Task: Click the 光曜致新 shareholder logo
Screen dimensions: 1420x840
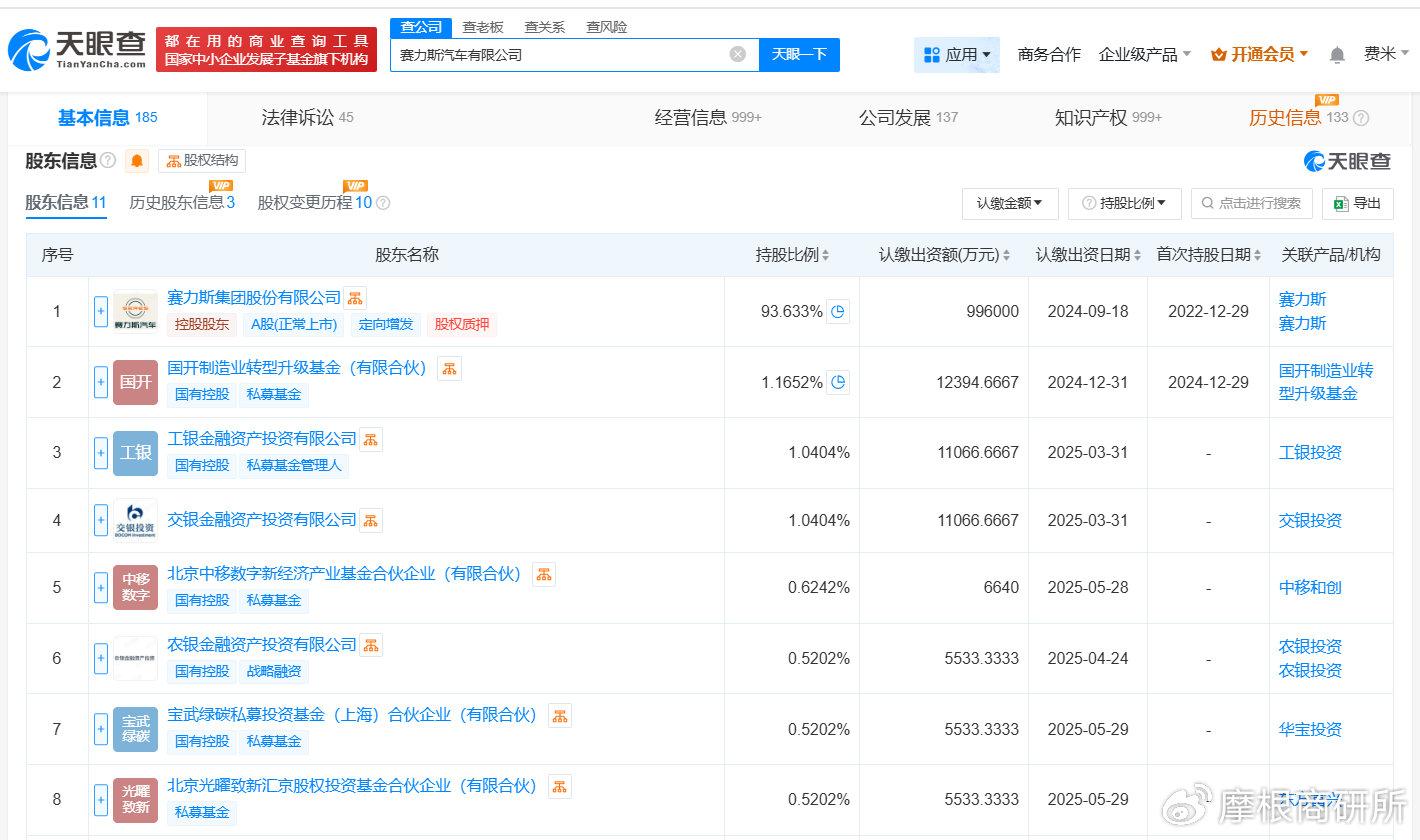Action: (x=135, y=799)
